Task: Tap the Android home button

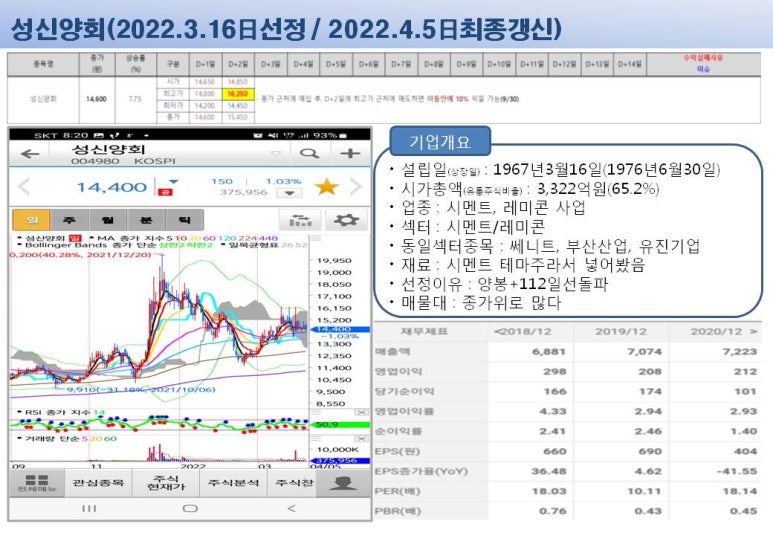Action: coord(190,508)
